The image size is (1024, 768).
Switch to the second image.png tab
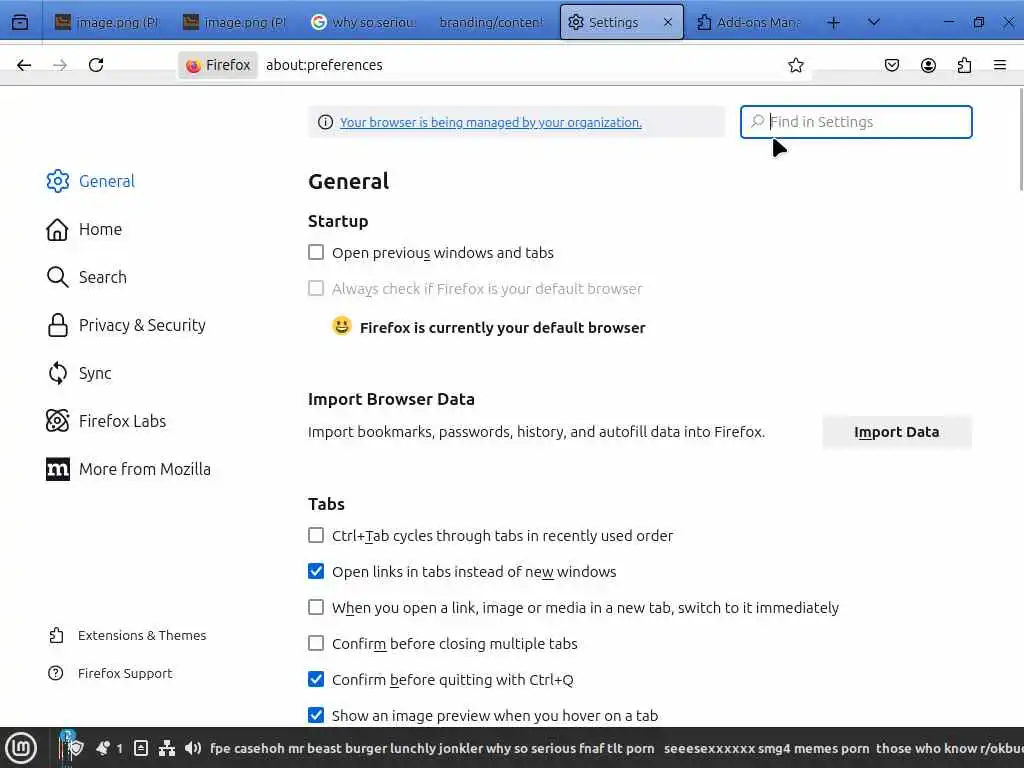tap(234, 22)
